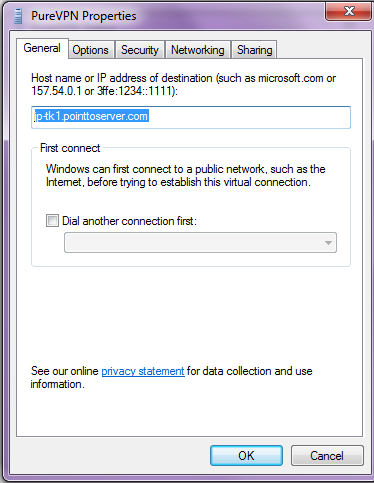Open the Options tab

(x=90, y=50)
